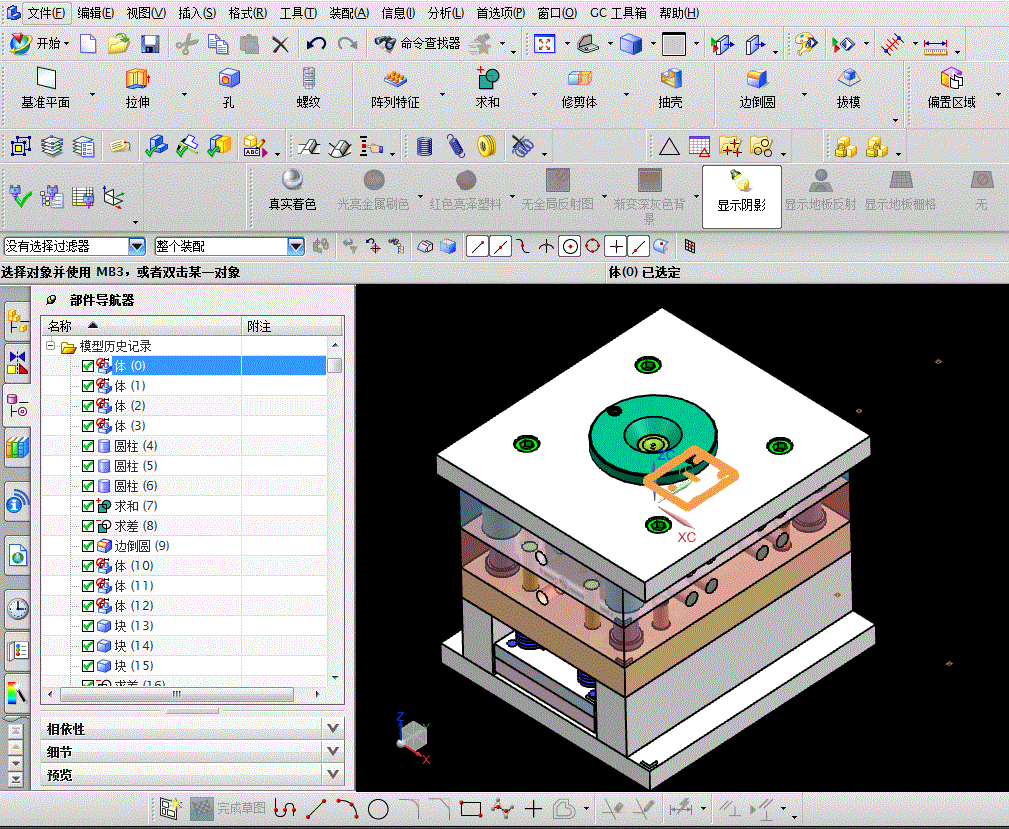Toggle checkbox for 圆柱 (4)

click(x=88, y=446)
